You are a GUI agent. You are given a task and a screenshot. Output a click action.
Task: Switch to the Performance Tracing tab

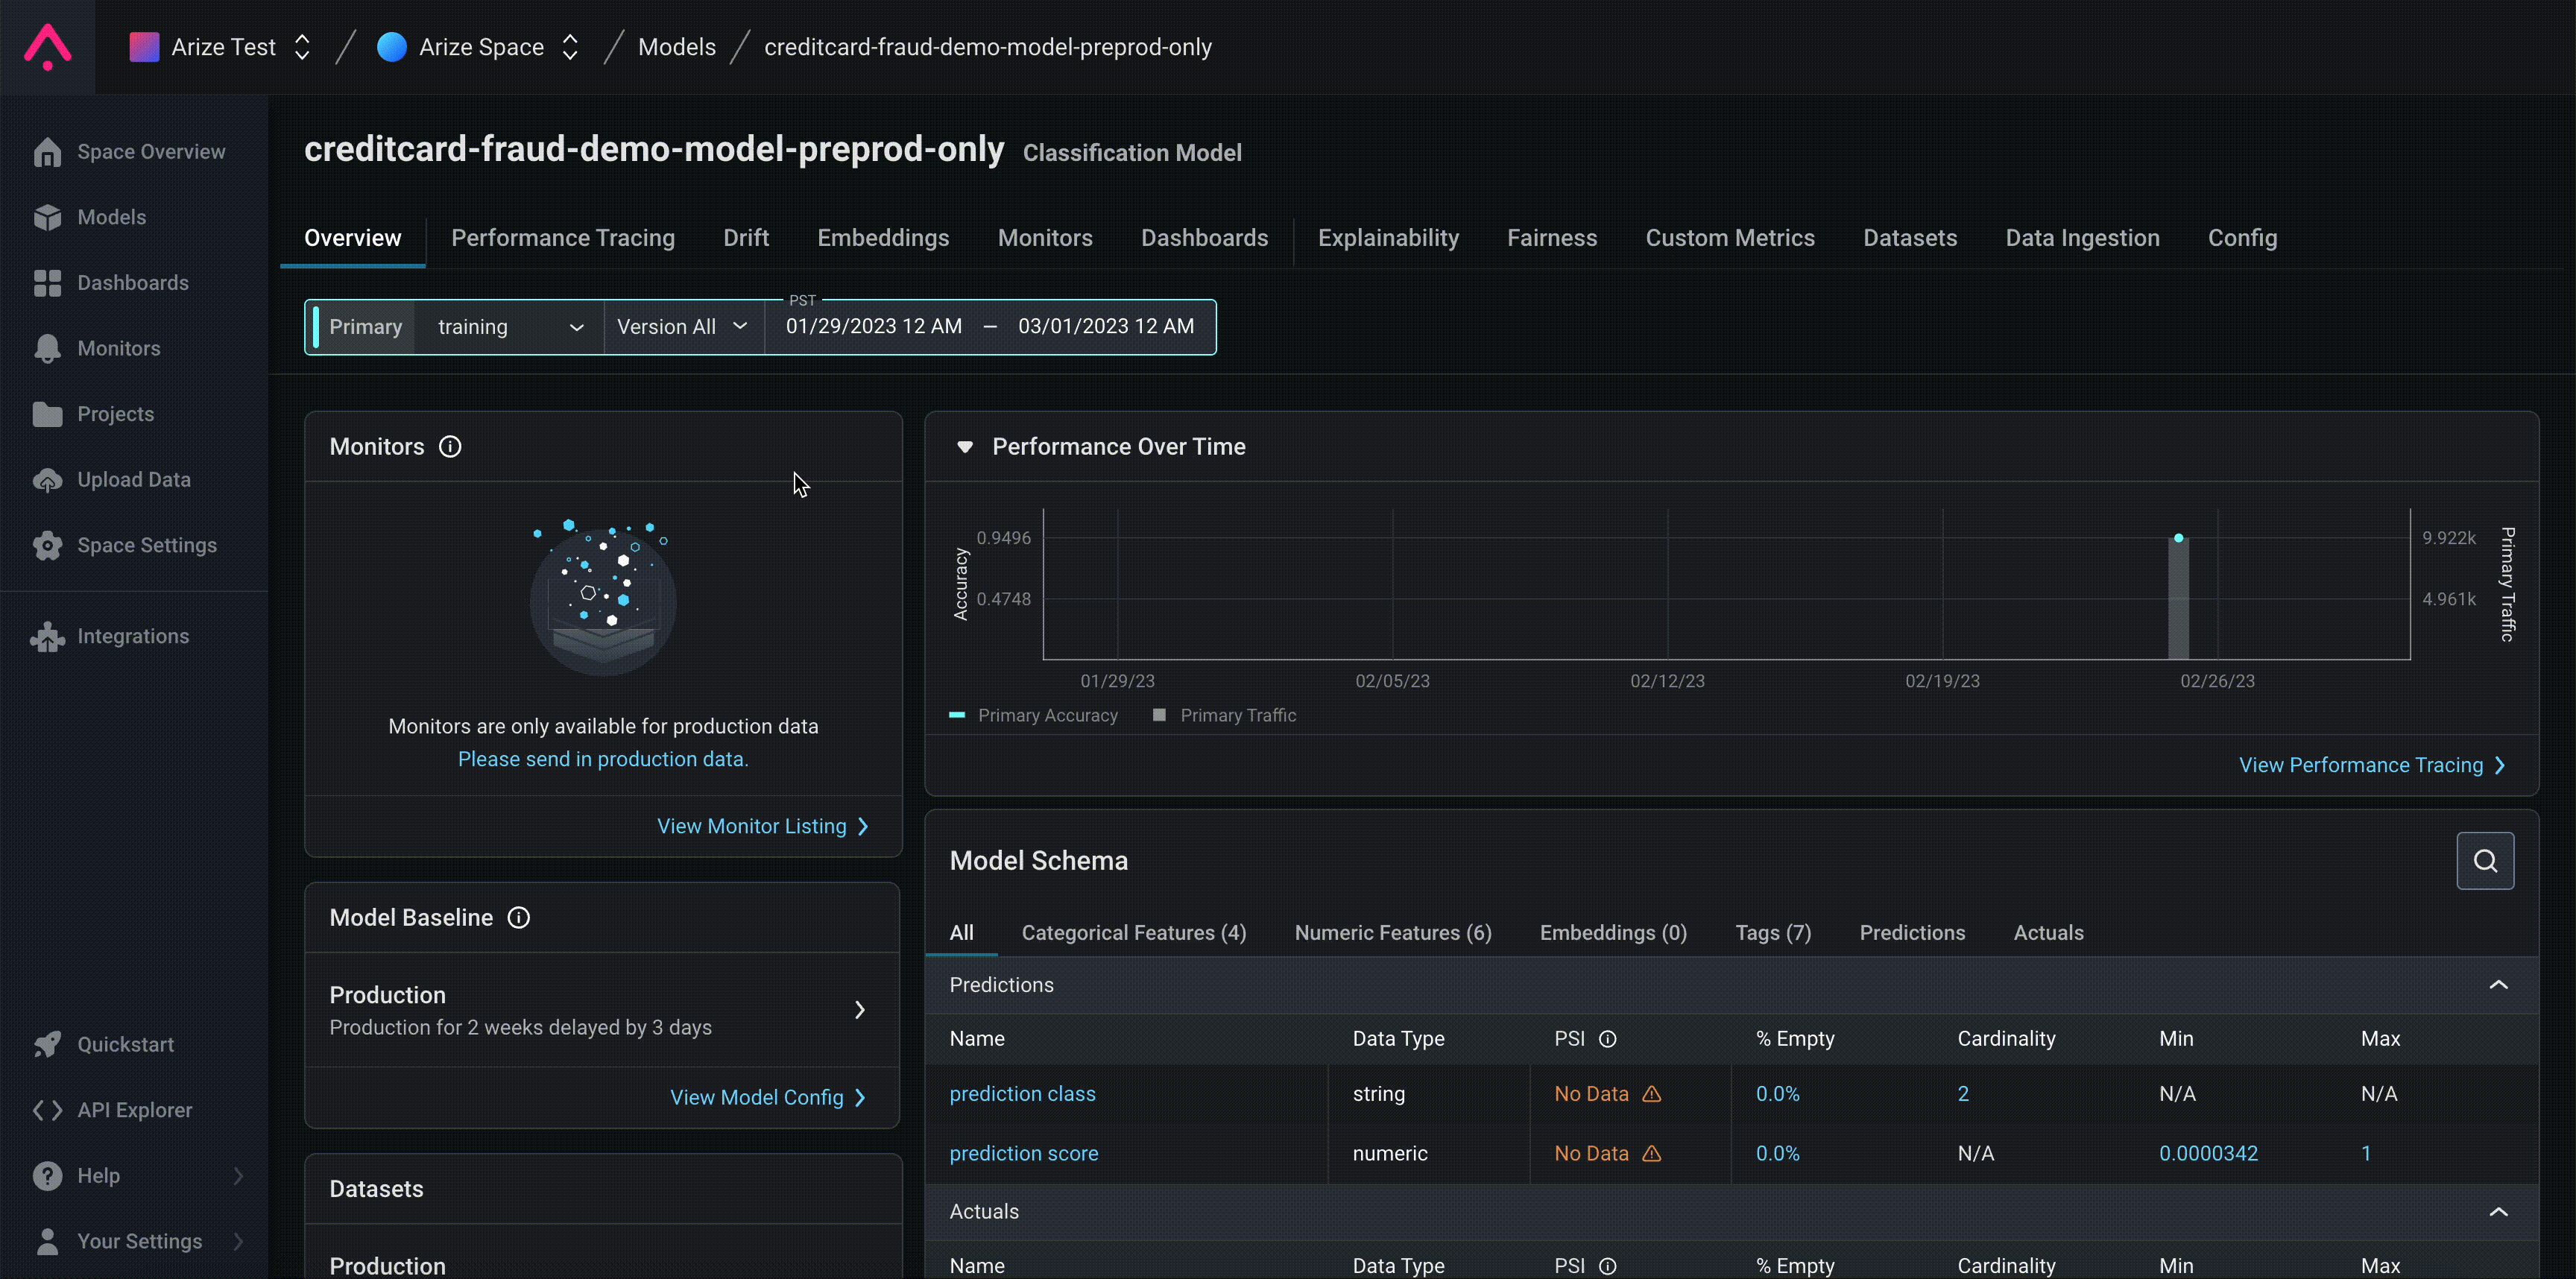pyautogui.click(x=562, y=238)
